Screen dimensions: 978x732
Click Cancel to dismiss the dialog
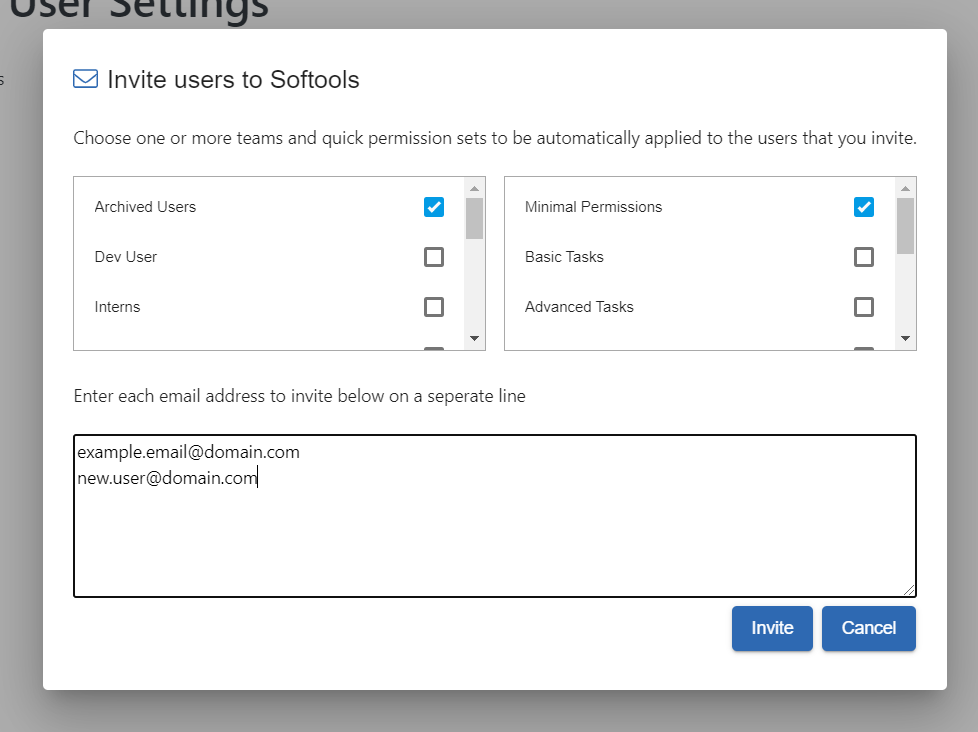click(x=869, y=628)
